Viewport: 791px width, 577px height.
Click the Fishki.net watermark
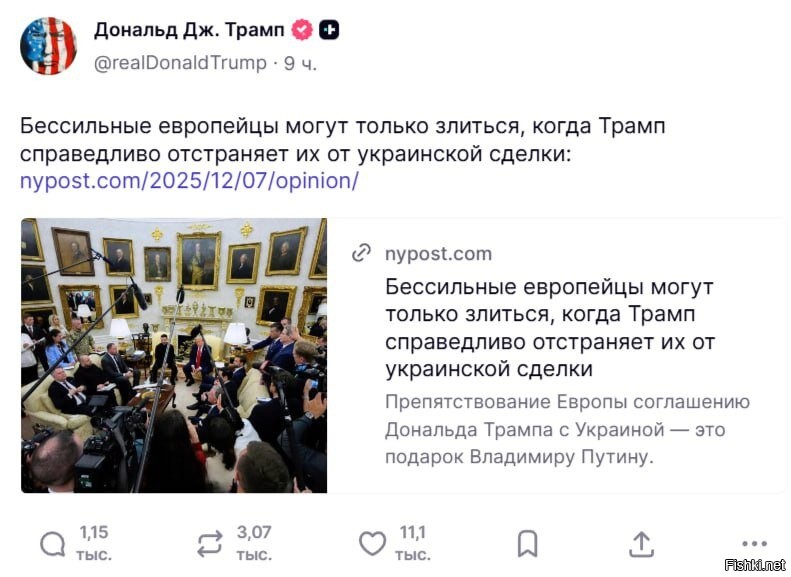click(x=755, y=564)
